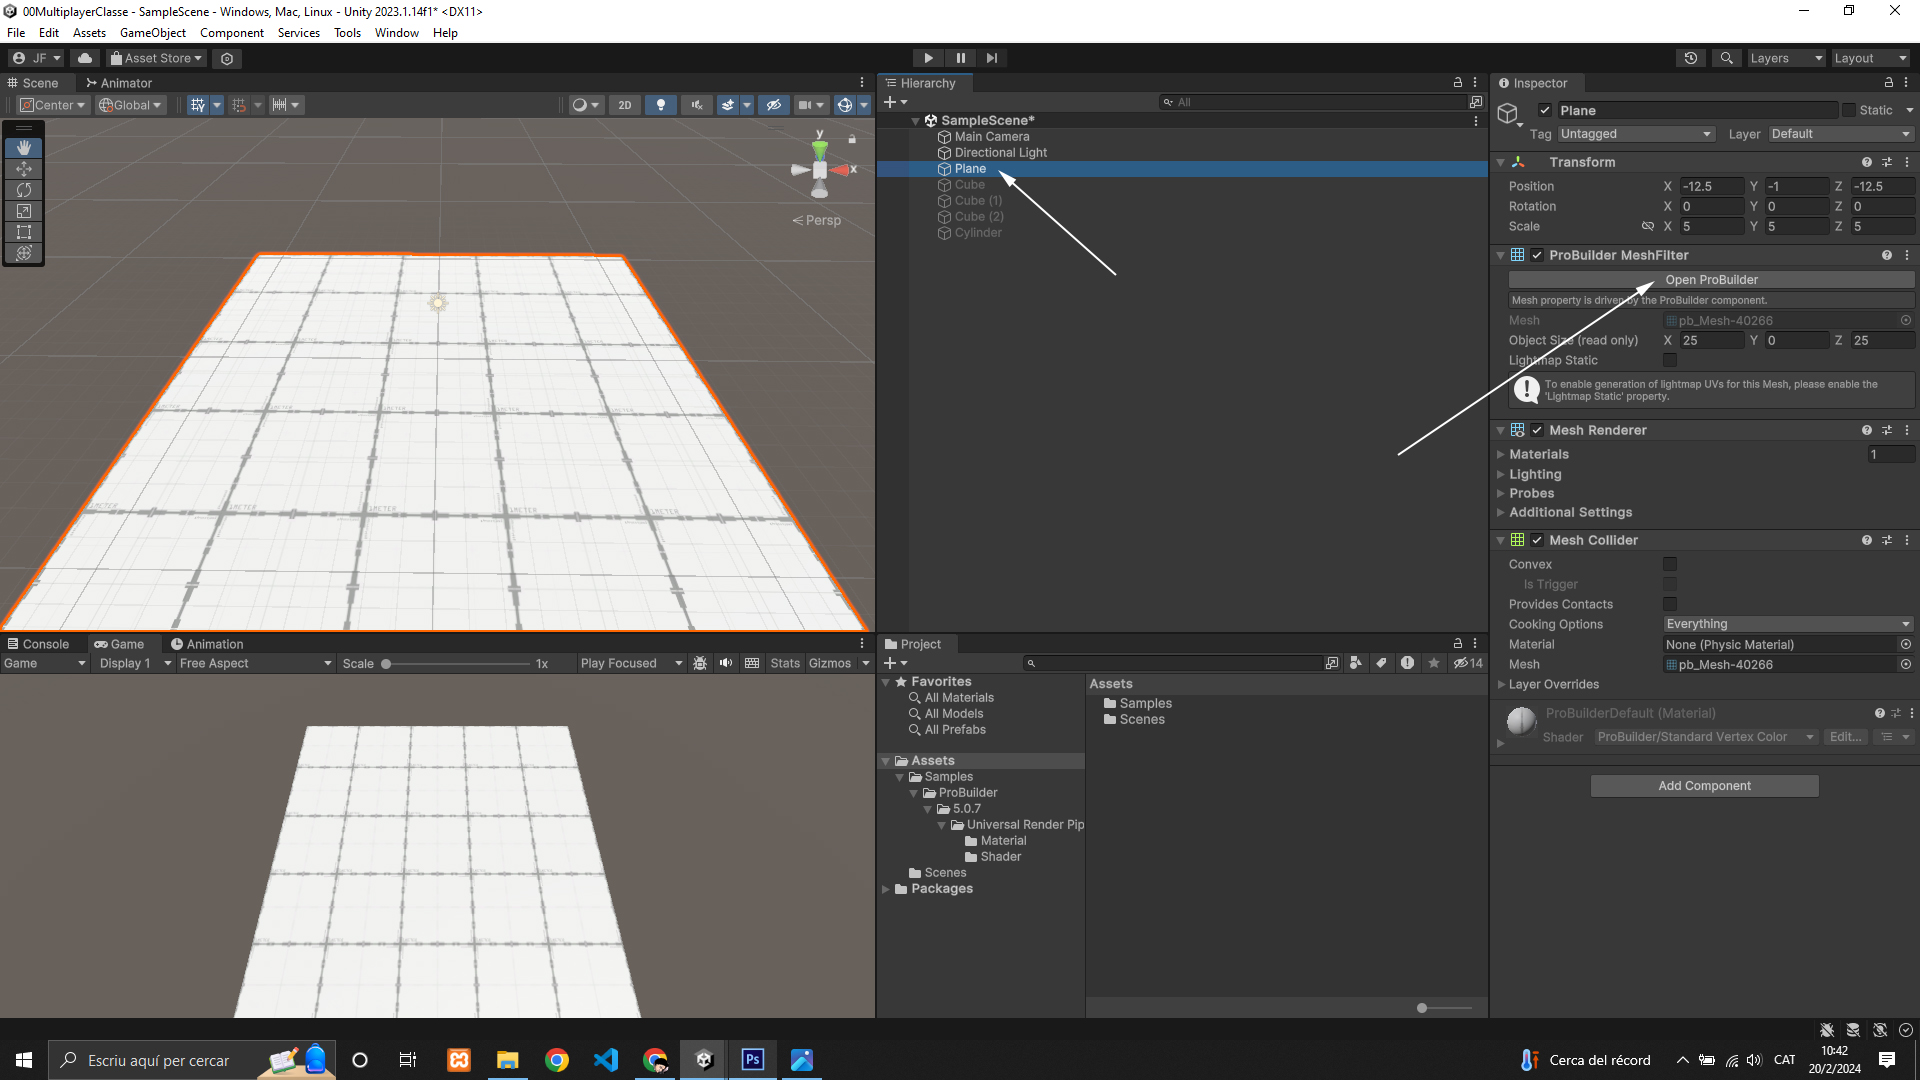This screenshot has height=1080, width=1920.
Task: Click the Photoshop taskbar icon
Action: click(753, 1060)
